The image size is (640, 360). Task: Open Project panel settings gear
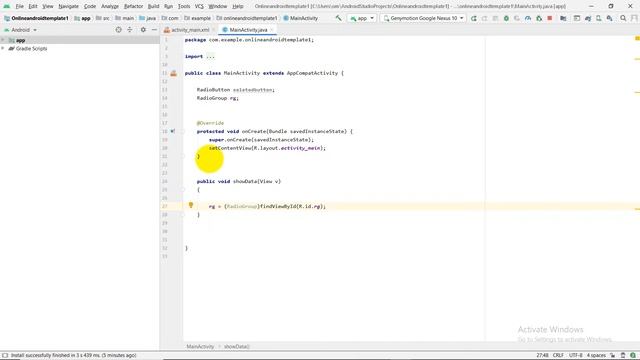(143, 30)
